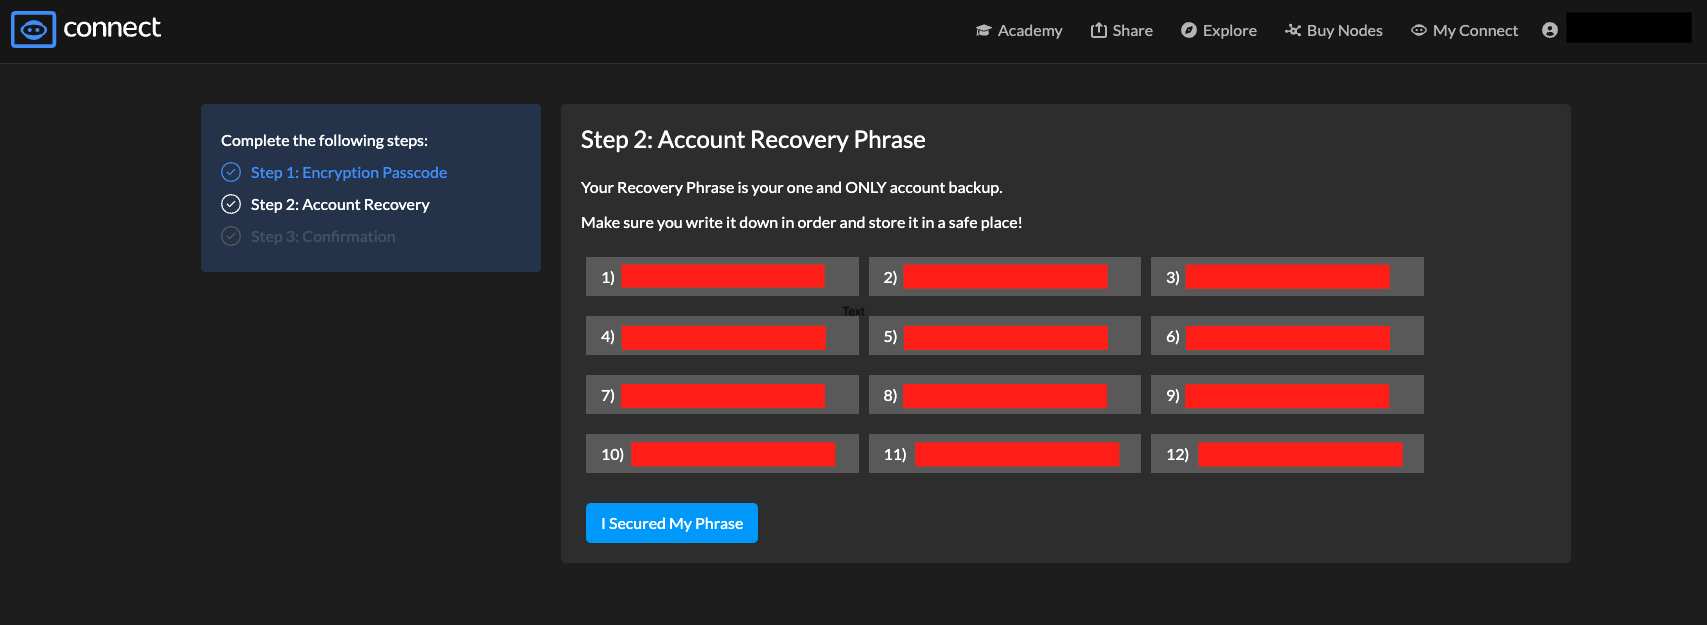Select Step 3: Confirmation
Screen dimensions: 1707x625
pyautogui.click(x=323, y=236)
